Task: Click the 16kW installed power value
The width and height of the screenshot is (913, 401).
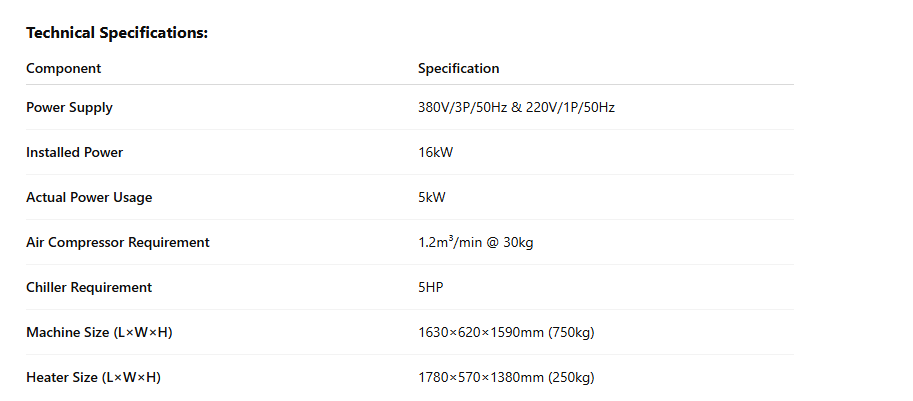Action: tap(436, 152)
